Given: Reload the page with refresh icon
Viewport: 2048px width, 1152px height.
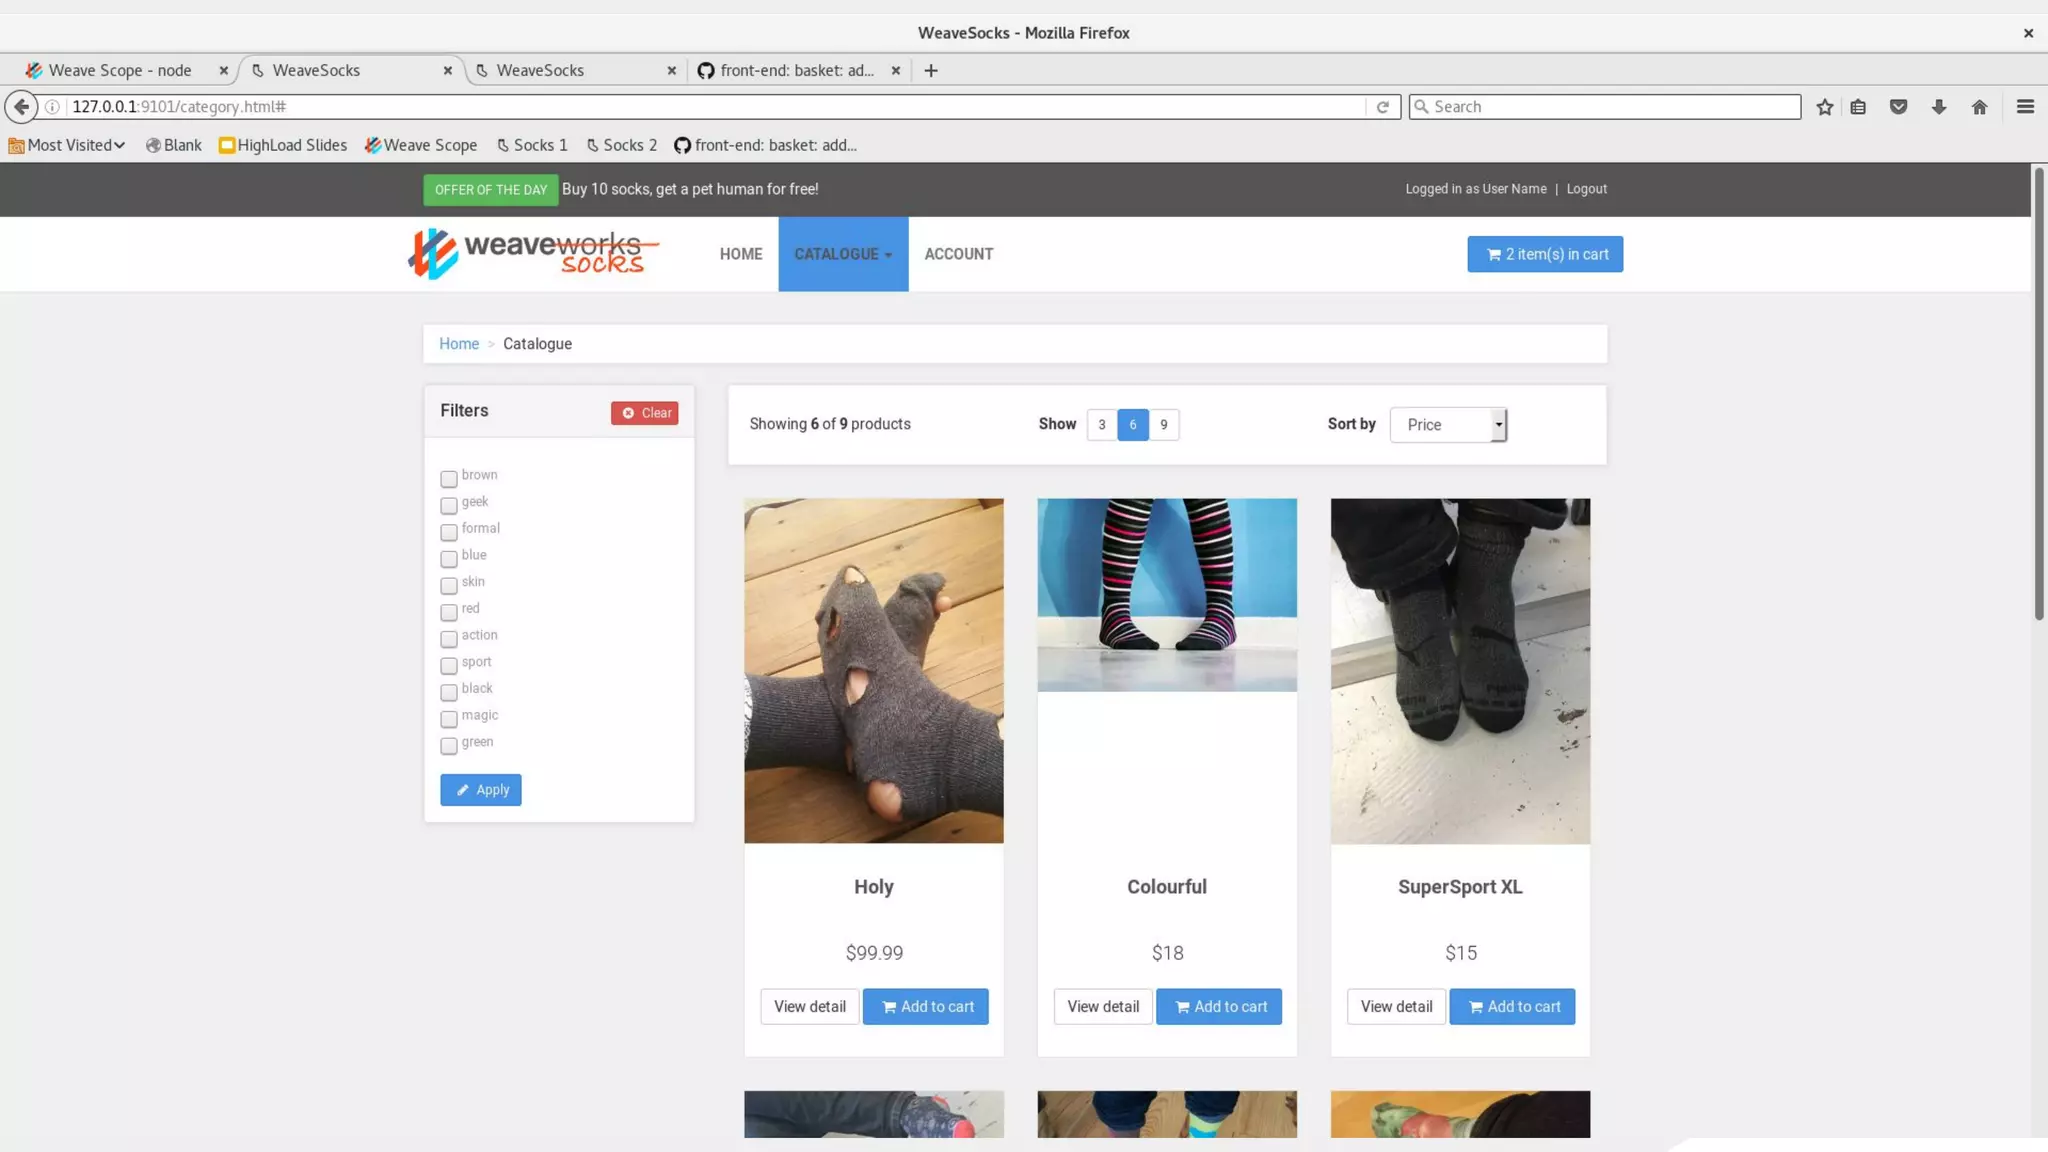Looking at the screenshot, I should pyautogui.click(x=1382, y=107).
